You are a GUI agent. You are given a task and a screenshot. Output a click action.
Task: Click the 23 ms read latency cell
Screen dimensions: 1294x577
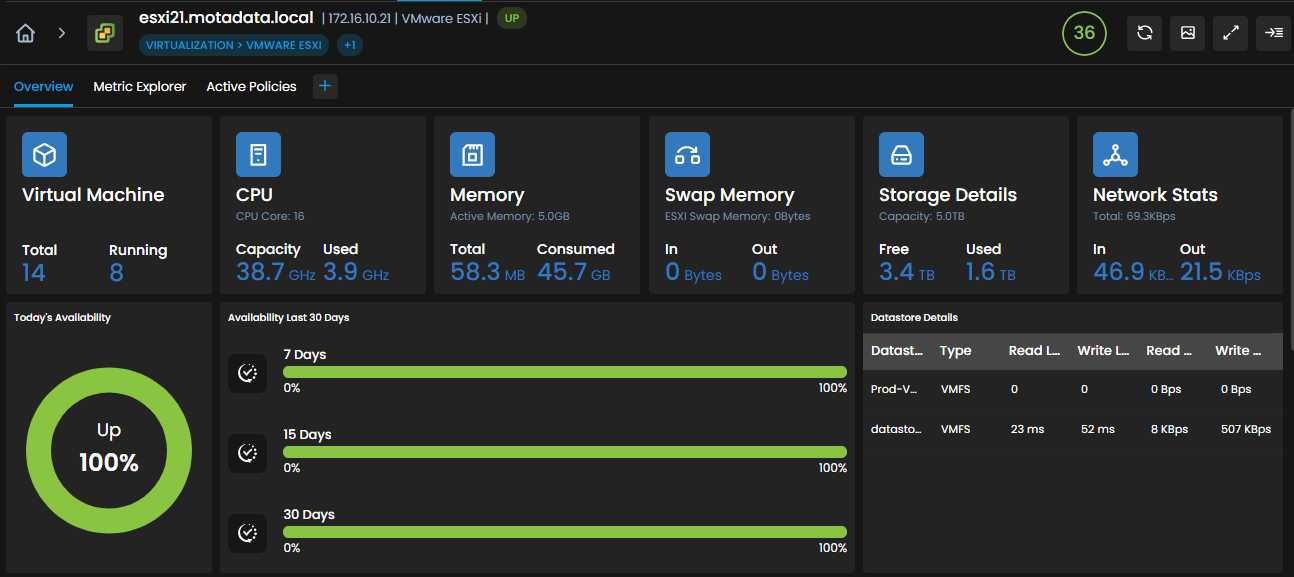click(1027, 429)
